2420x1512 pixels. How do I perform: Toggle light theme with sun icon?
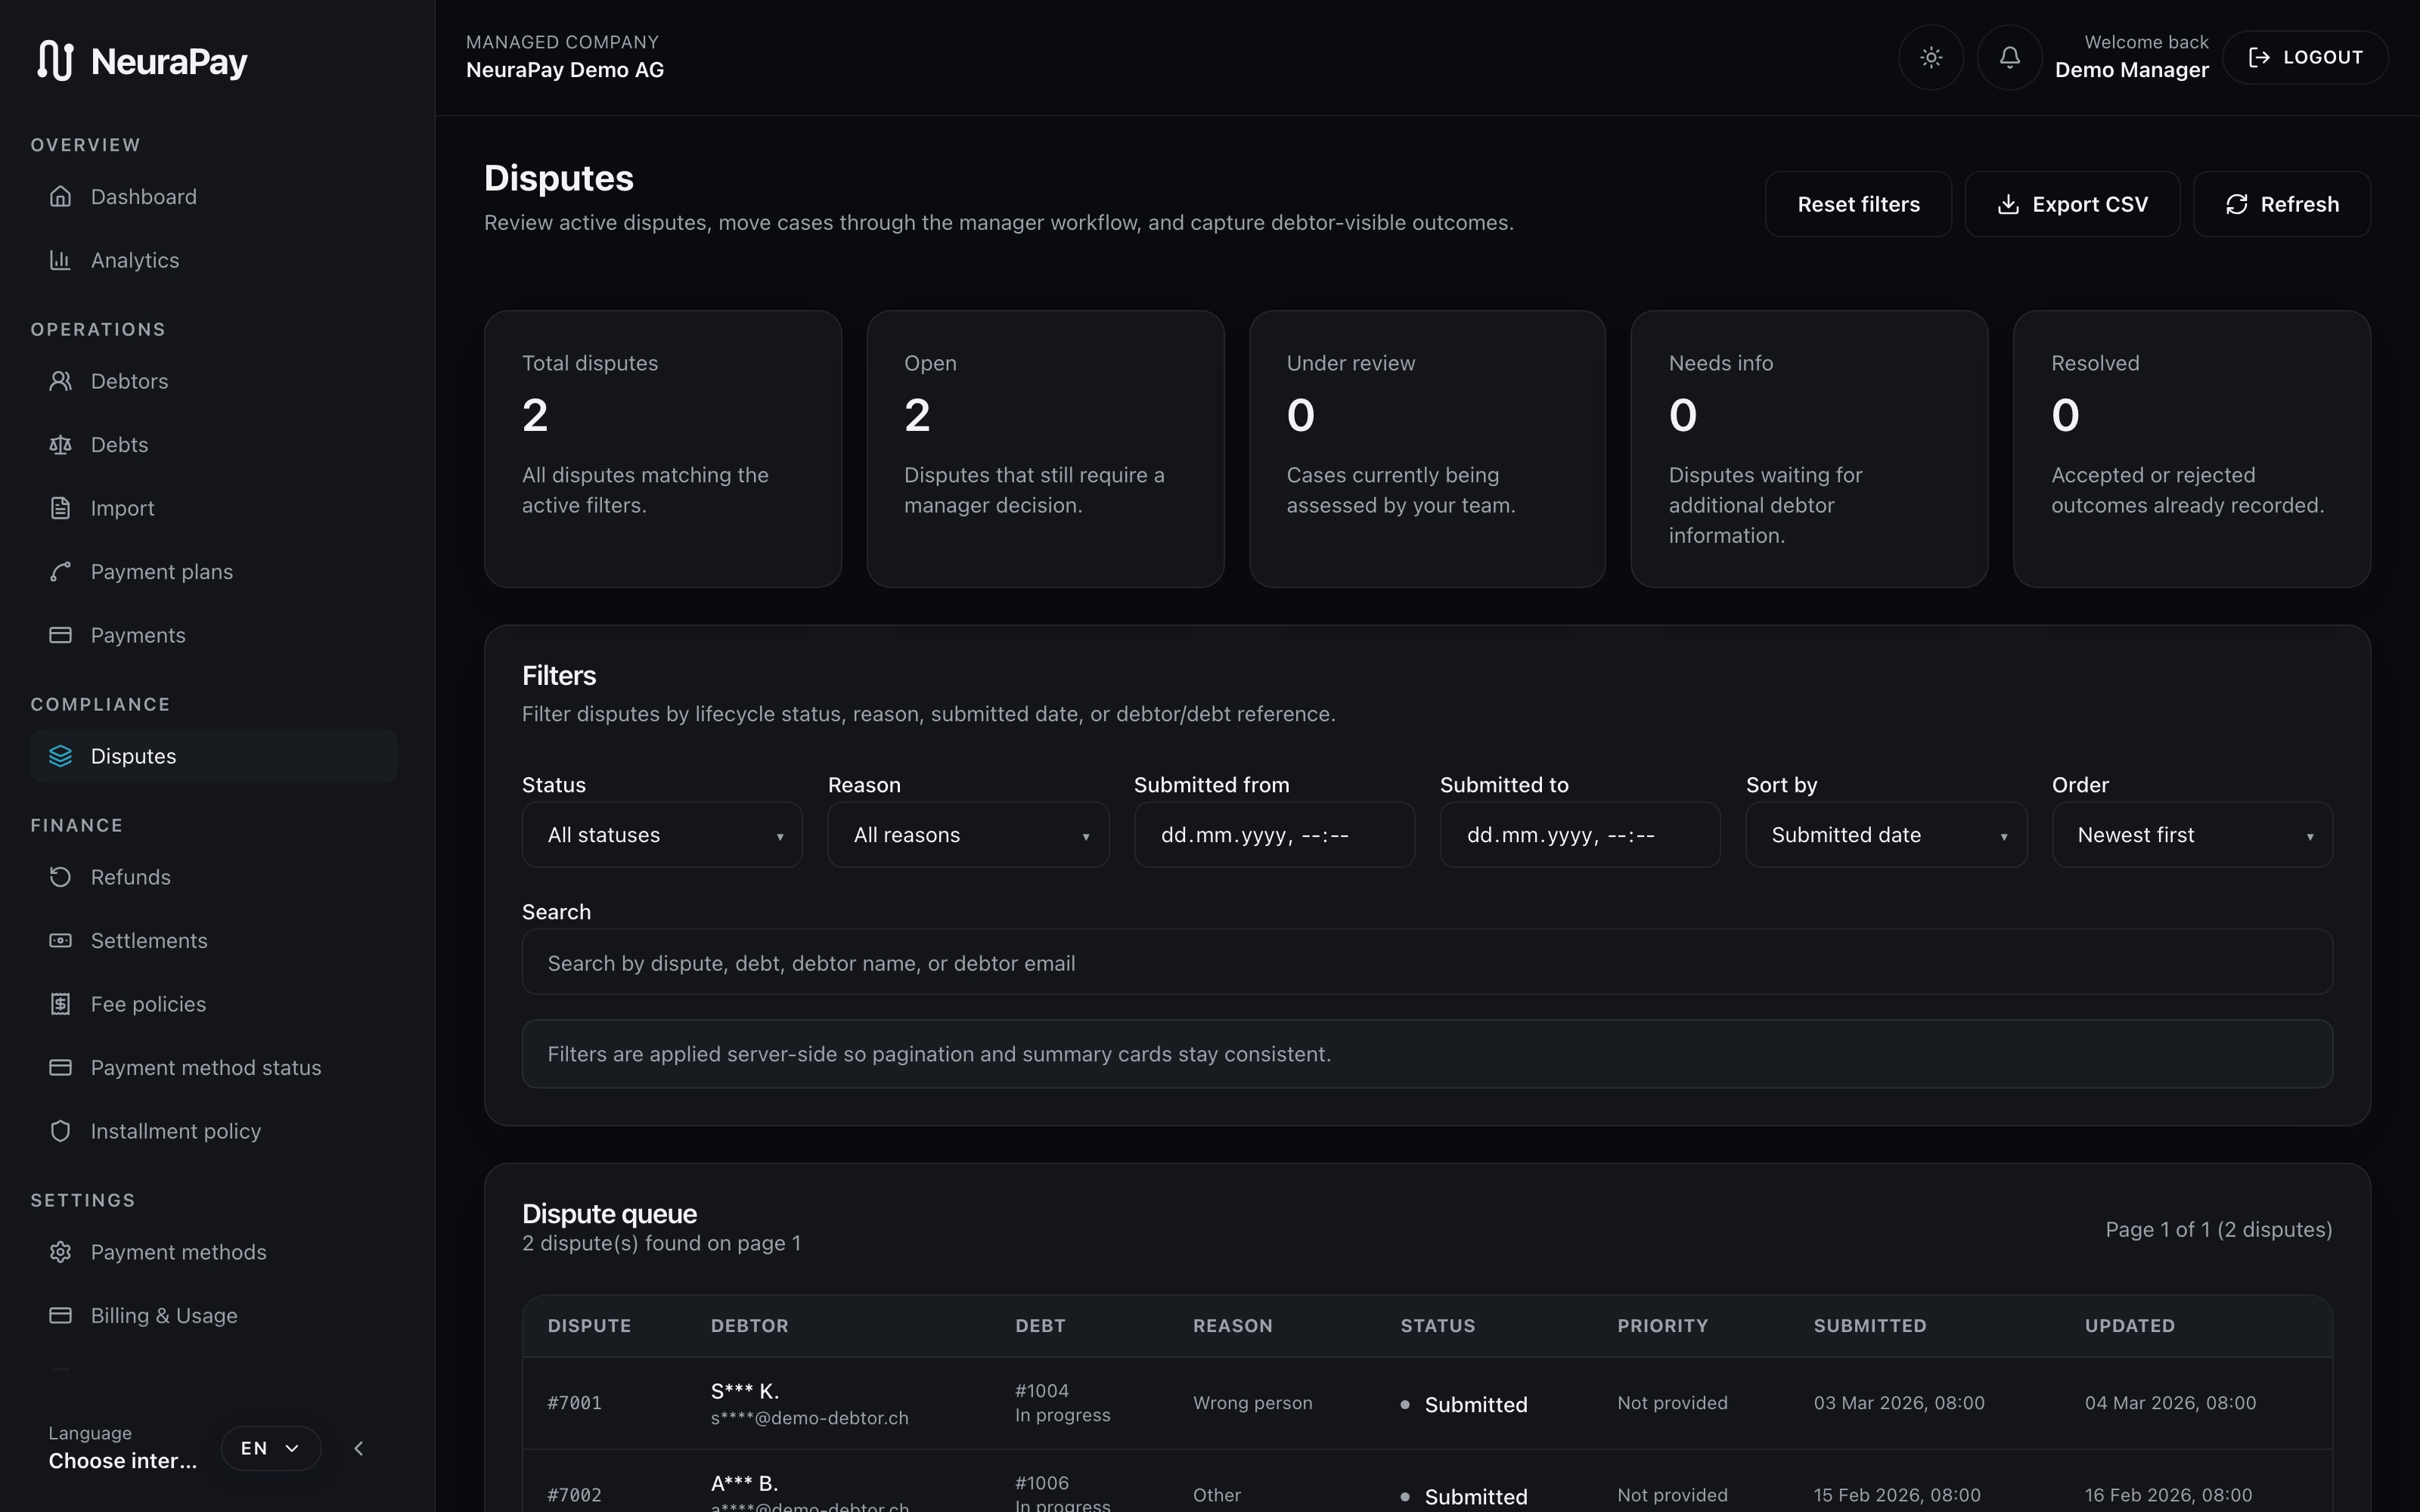[1931, 58]
